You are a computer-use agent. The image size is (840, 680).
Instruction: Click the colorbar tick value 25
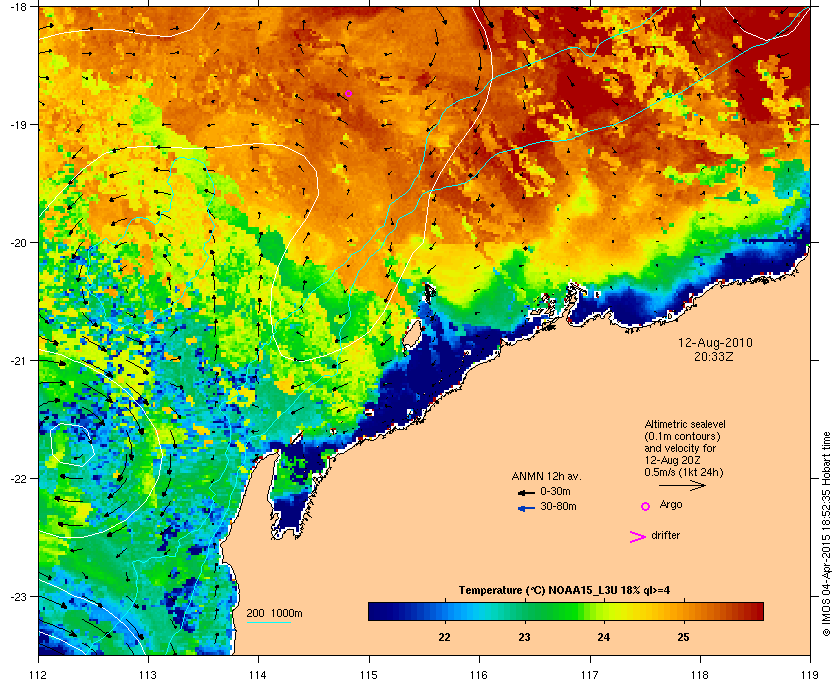click(x=683, y=637)
